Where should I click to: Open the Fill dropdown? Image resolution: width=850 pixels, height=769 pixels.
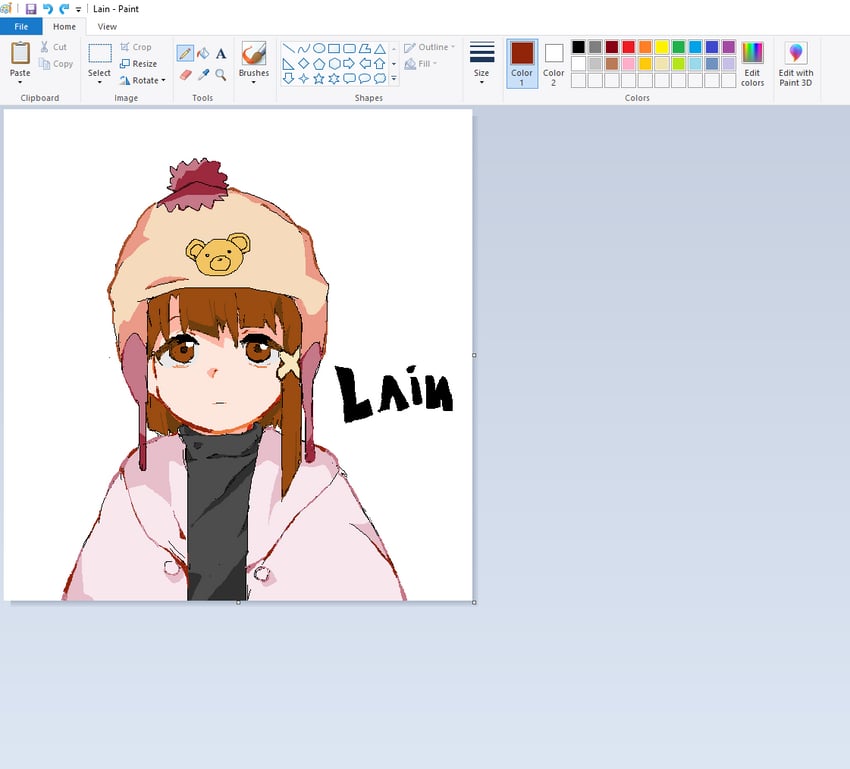click(421, 64)
